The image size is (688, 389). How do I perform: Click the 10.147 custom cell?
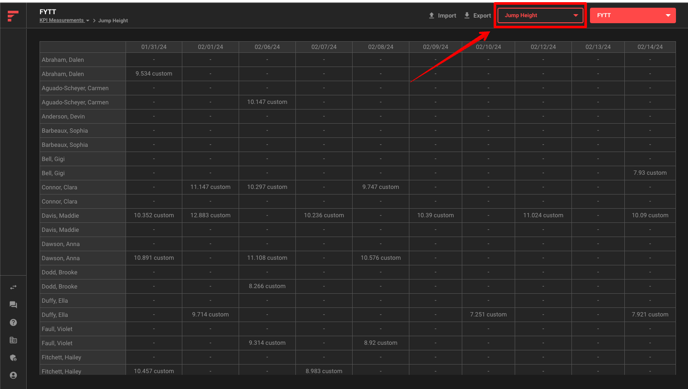point(267,102)
